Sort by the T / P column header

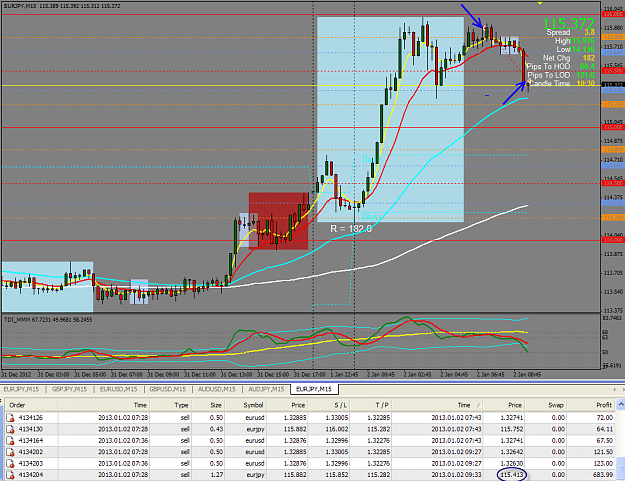coord(382,405)
